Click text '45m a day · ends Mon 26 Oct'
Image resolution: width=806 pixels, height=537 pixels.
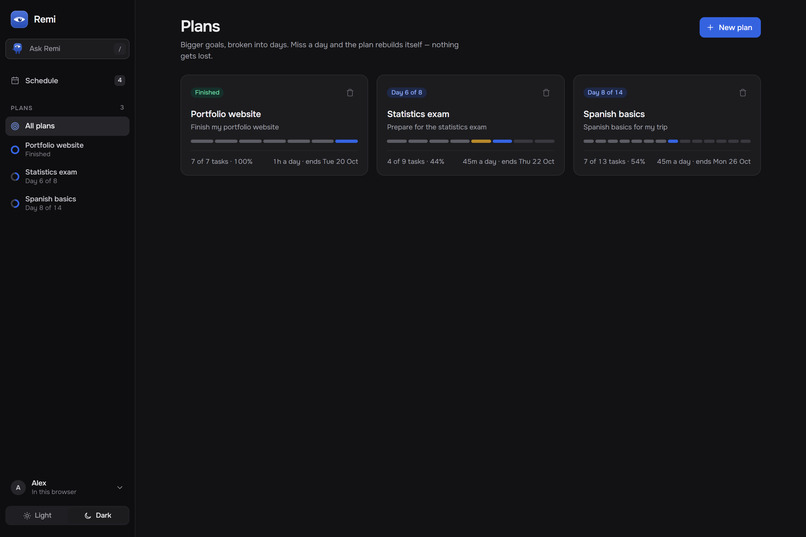pyautogui.click(x=704, y=161)
